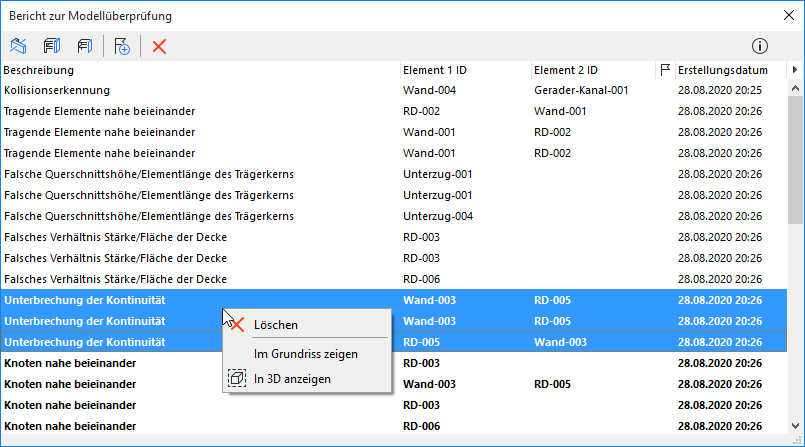Click the vertical scrollbar thumb
The image size is (805, 447).
(795, 160)
